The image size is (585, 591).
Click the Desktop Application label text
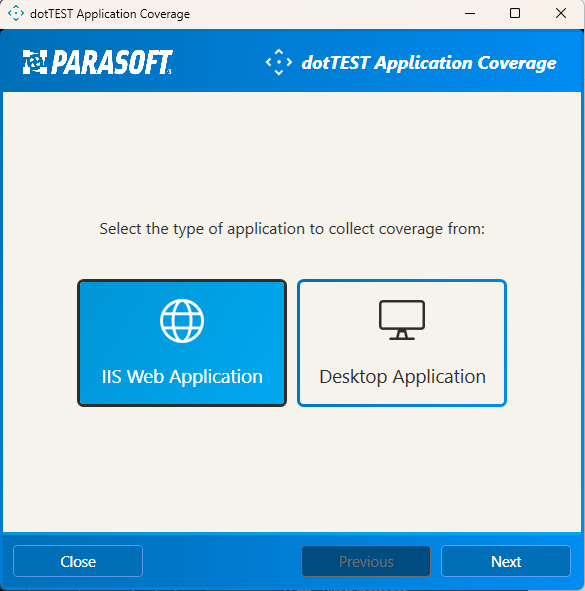click(x=402, y=377)
